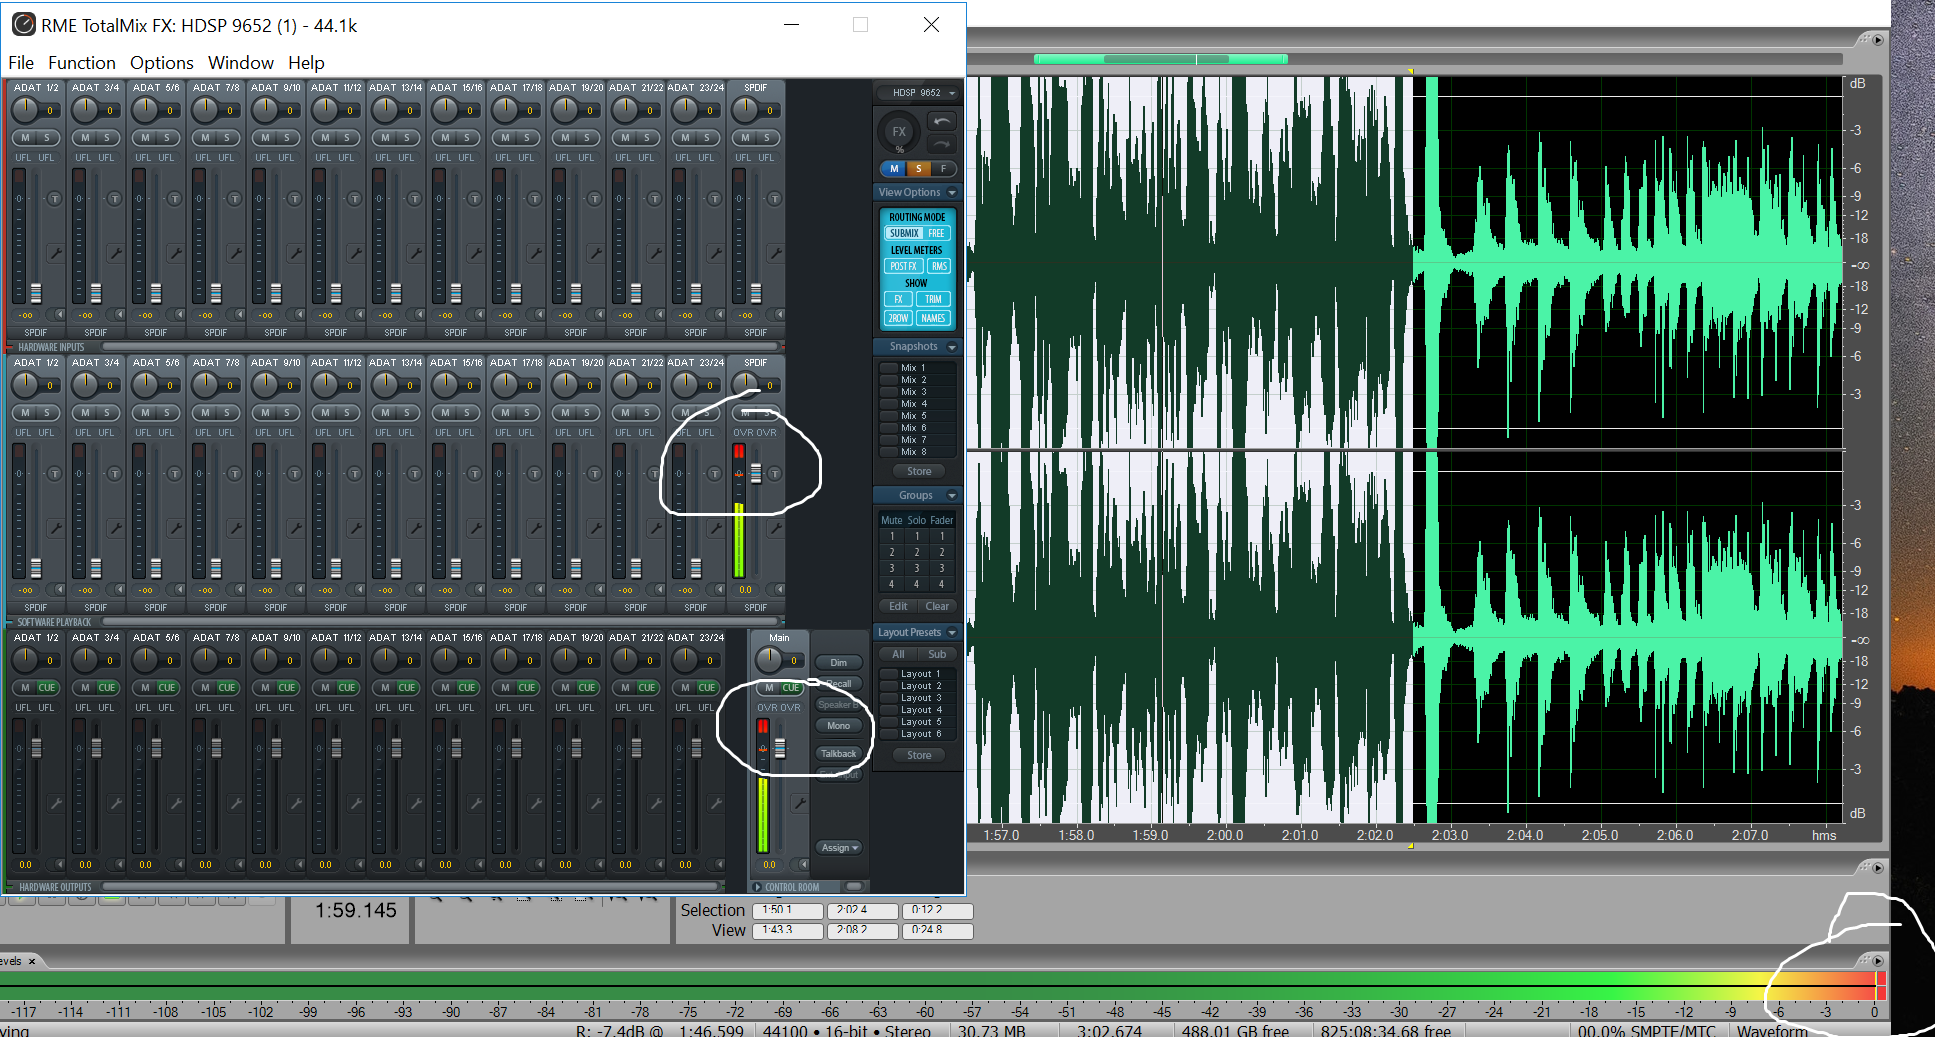
Task: Click the Clear button in Groups
Action: pos(937,606)
